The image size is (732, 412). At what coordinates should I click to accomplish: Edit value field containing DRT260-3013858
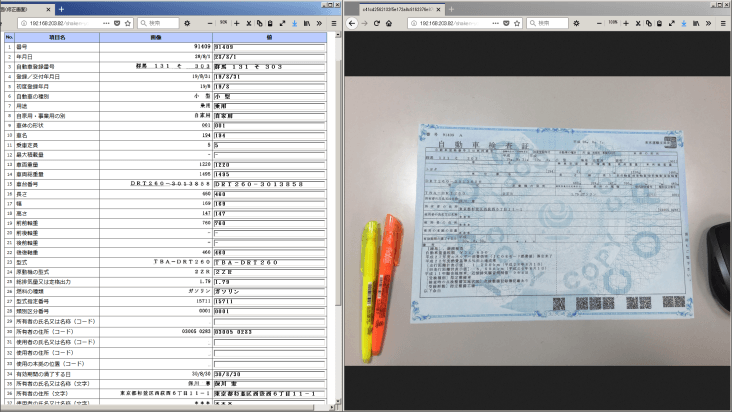(x=269, y=184)
